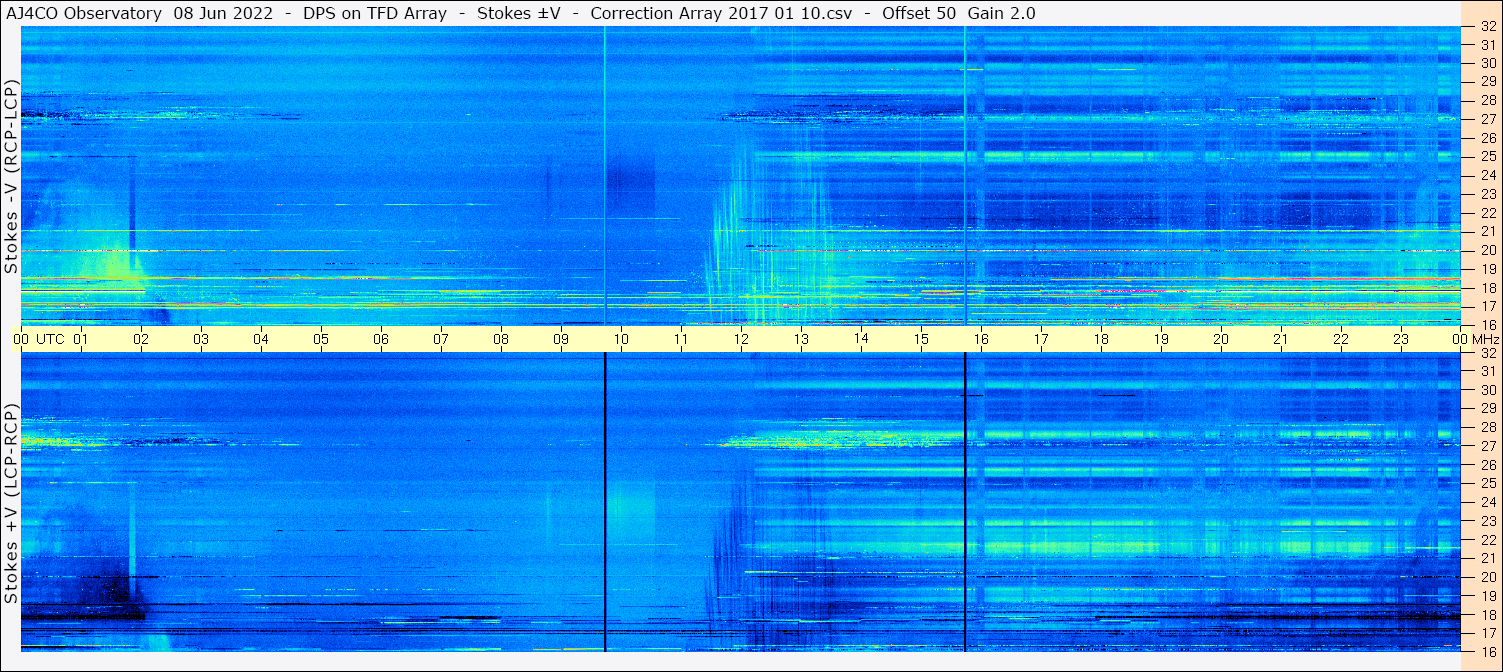The image size is (1503, 672).
Task: Click black vertical line near 09:40 in Stokes +V
Action: tap(605, 502)
